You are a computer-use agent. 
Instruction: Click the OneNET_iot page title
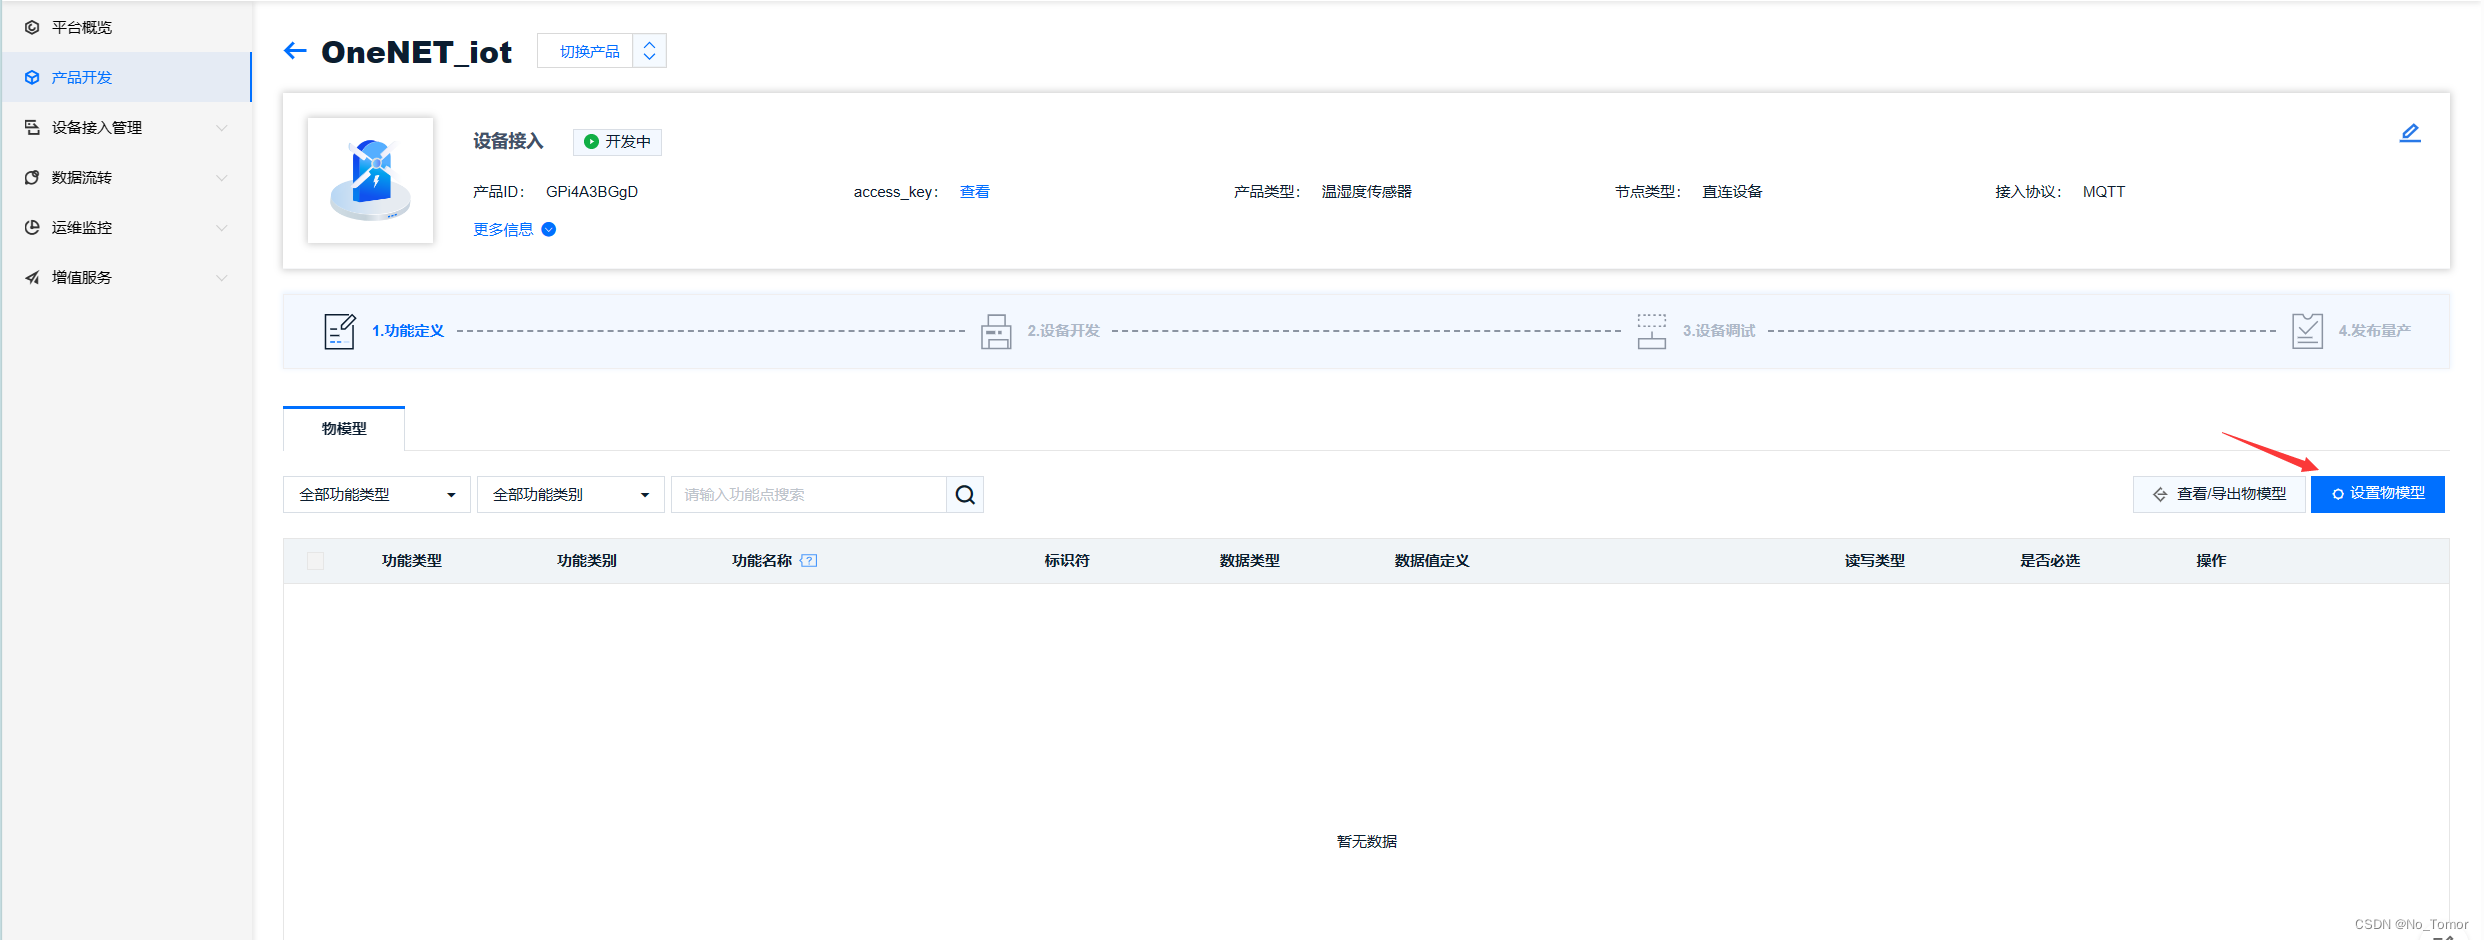click(417, 52)
